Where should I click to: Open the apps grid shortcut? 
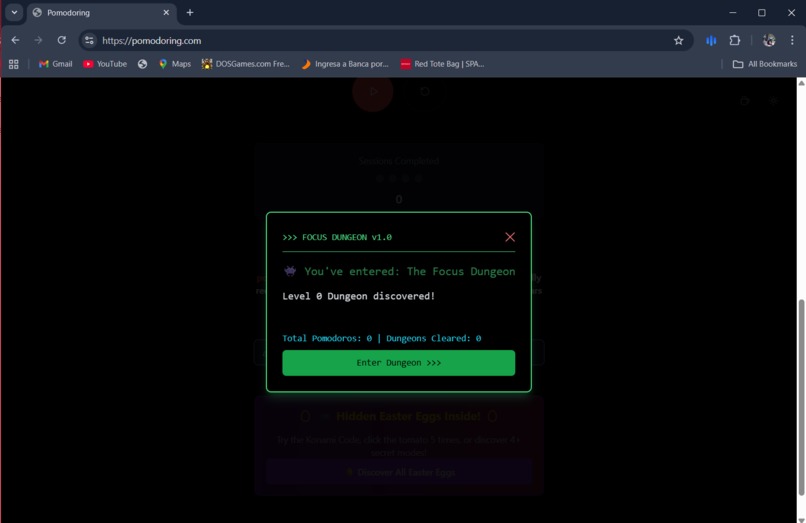pos(14,64)
